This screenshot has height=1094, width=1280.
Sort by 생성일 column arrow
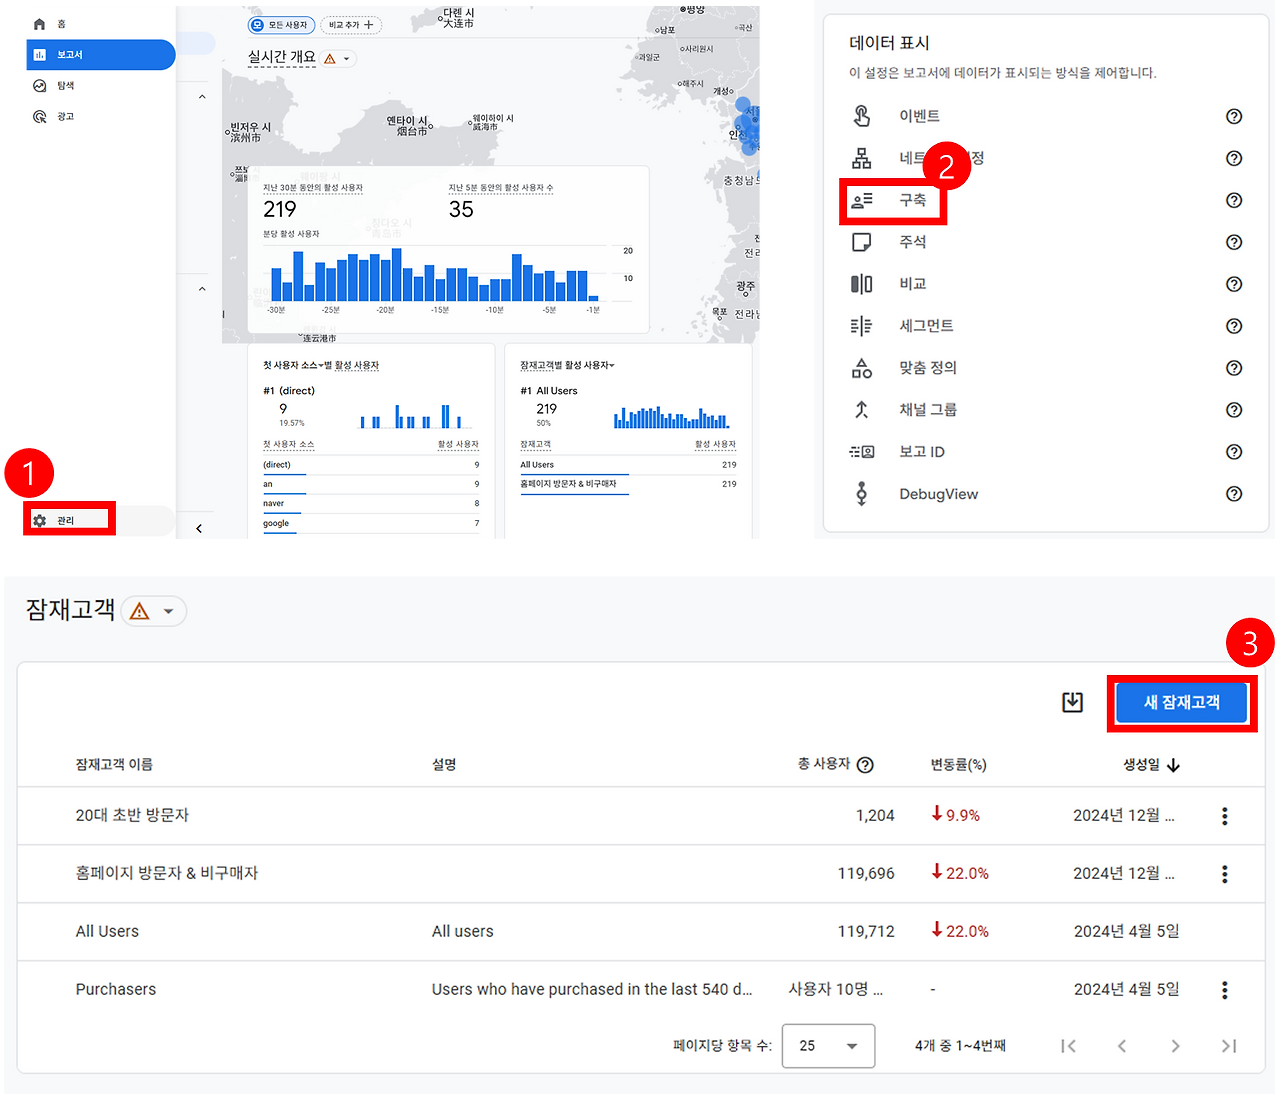coord(1173,765)
